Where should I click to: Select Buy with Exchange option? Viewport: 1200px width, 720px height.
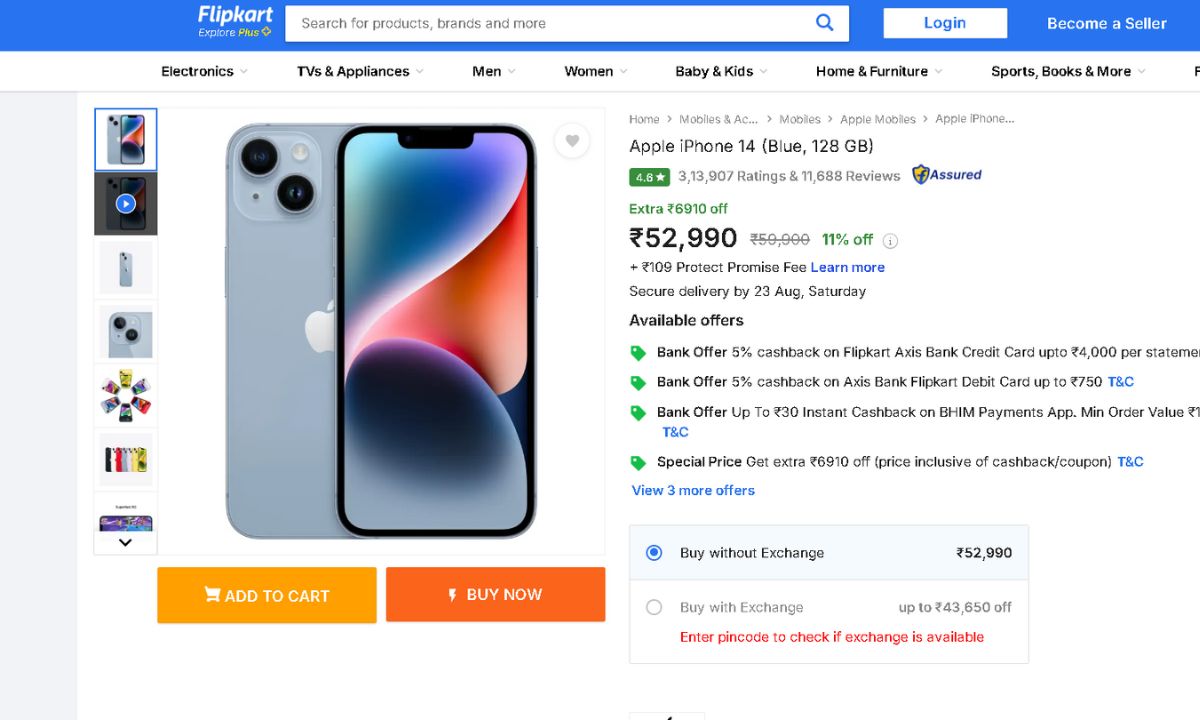(654, 607)
